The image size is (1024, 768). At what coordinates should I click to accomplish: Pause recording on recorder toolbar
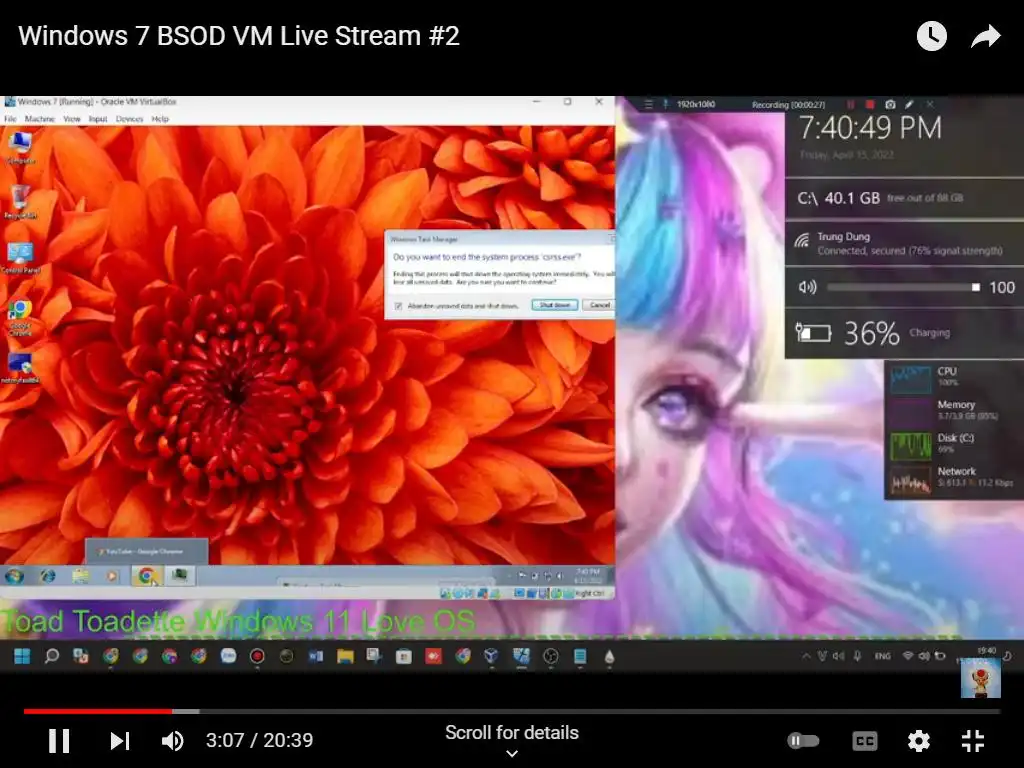[850, 104]
